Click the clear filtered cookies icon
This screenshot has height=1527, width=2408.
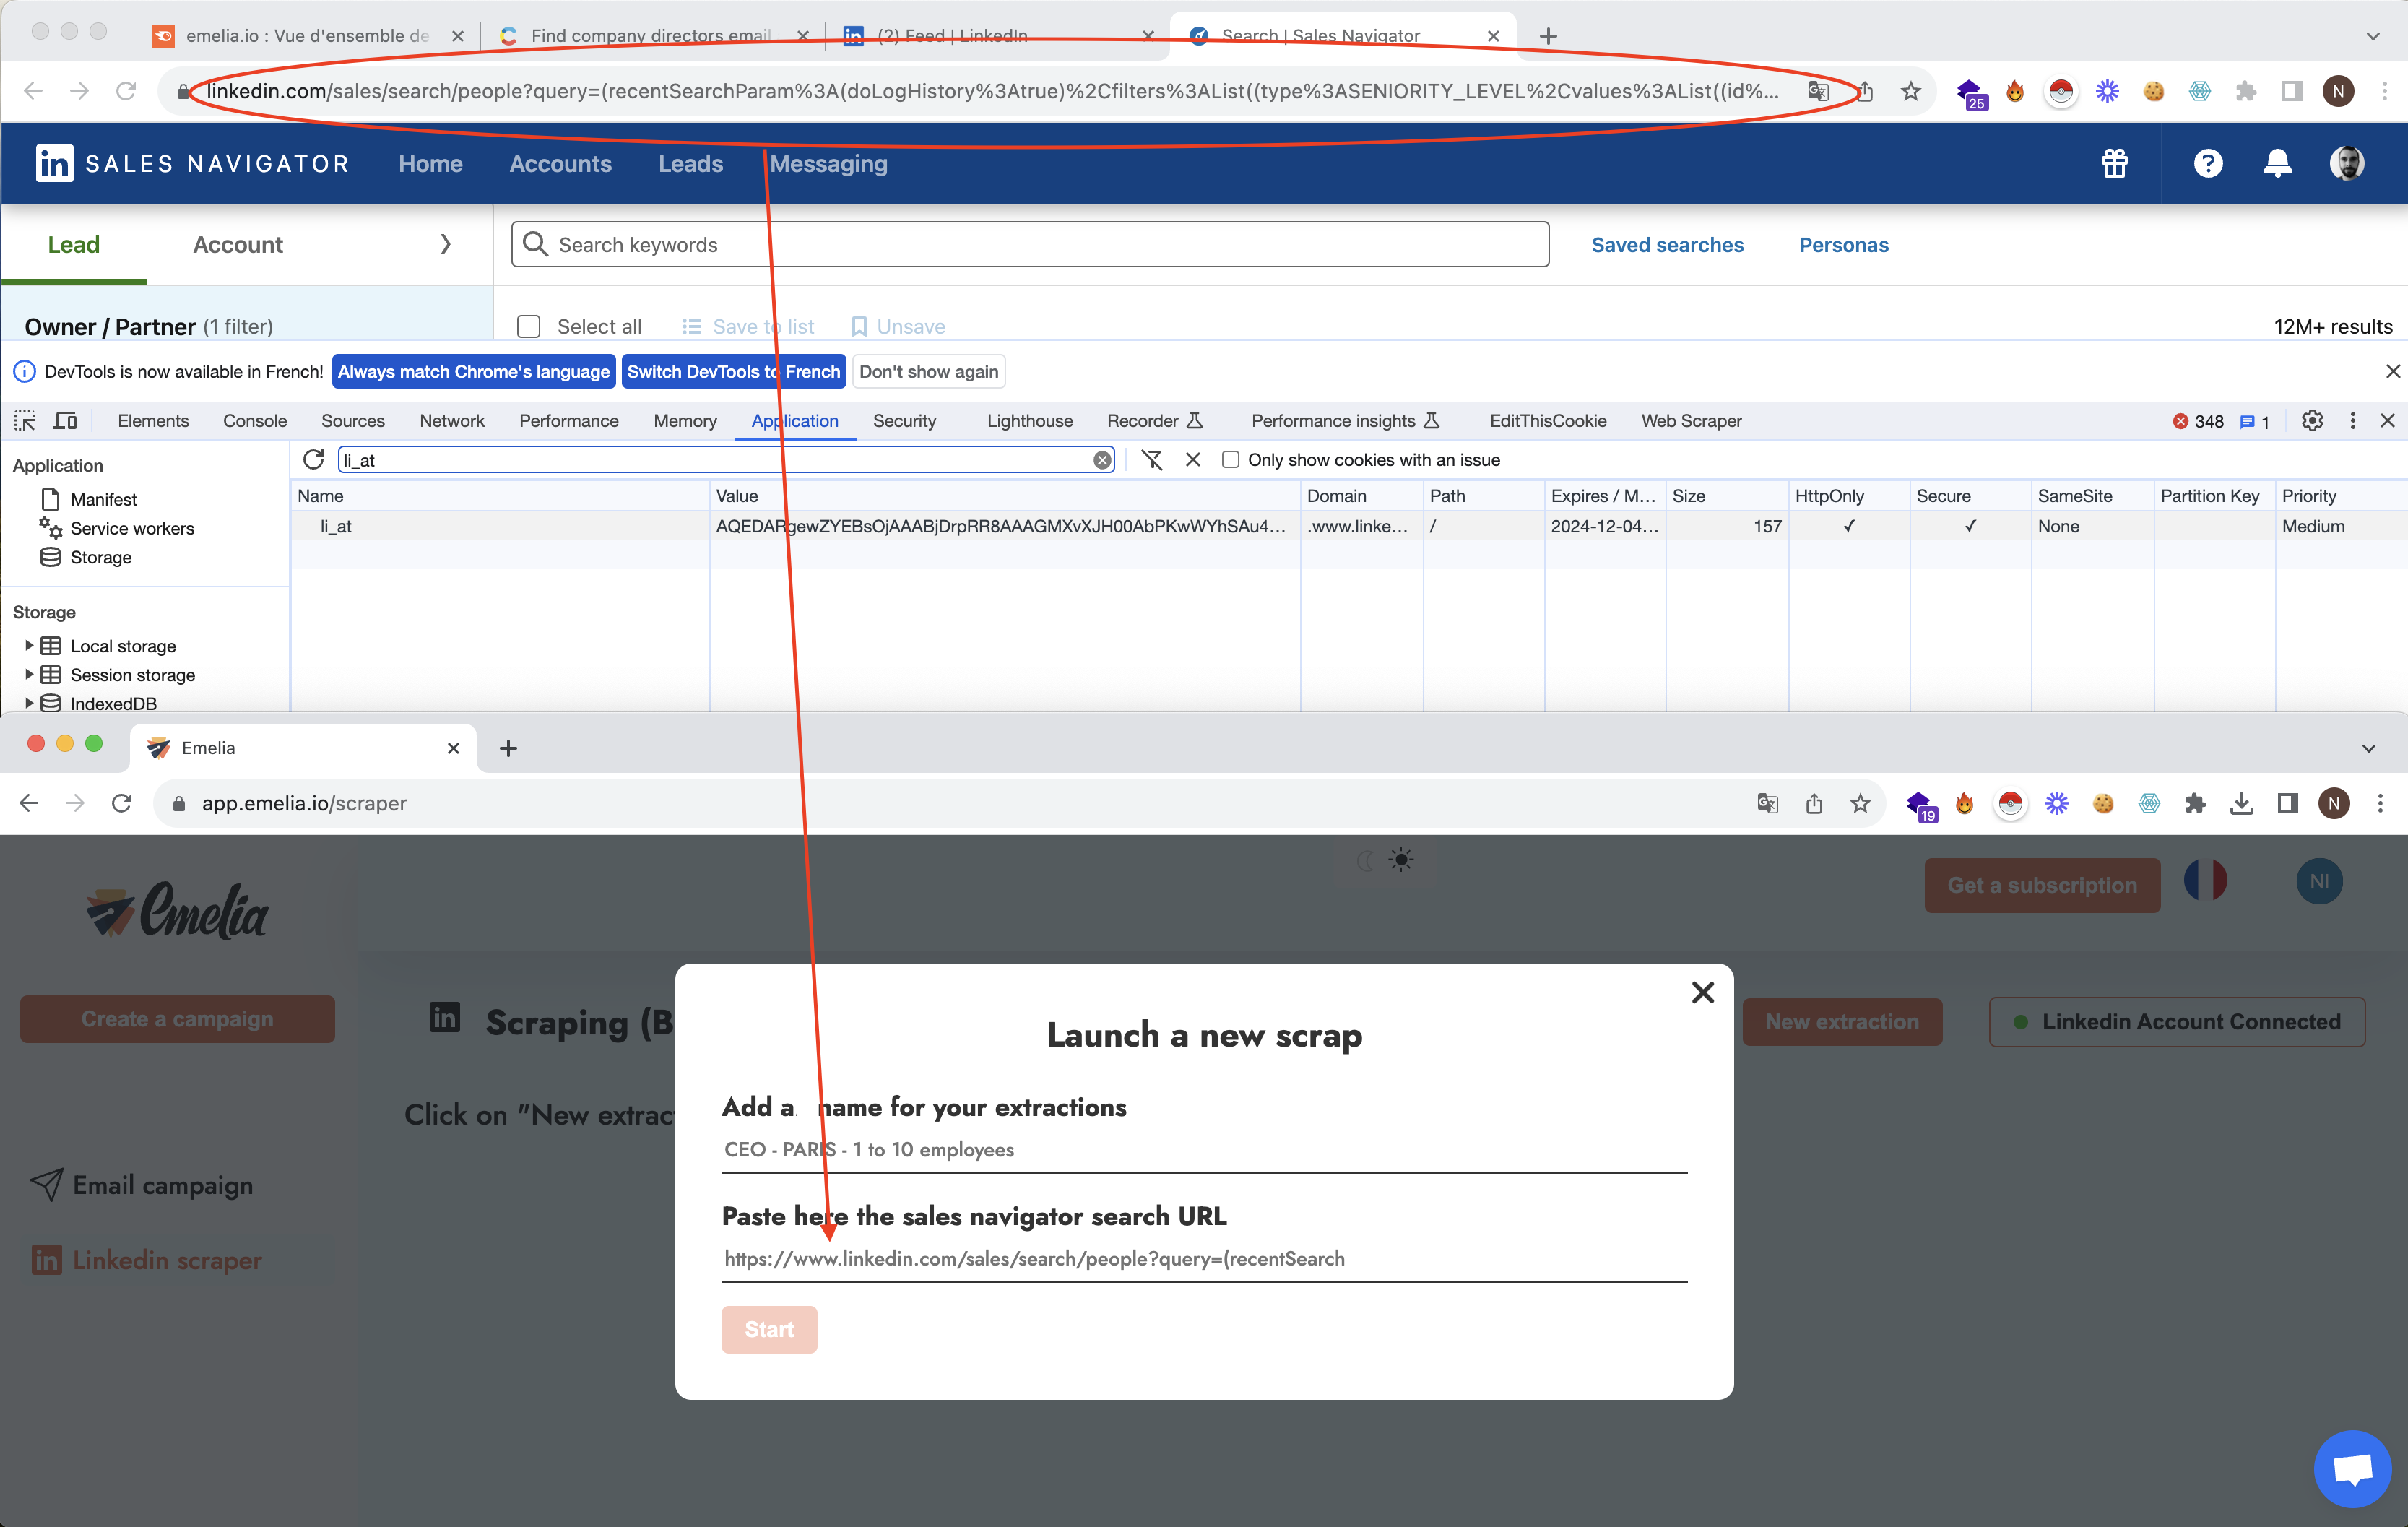(1152, 460)
